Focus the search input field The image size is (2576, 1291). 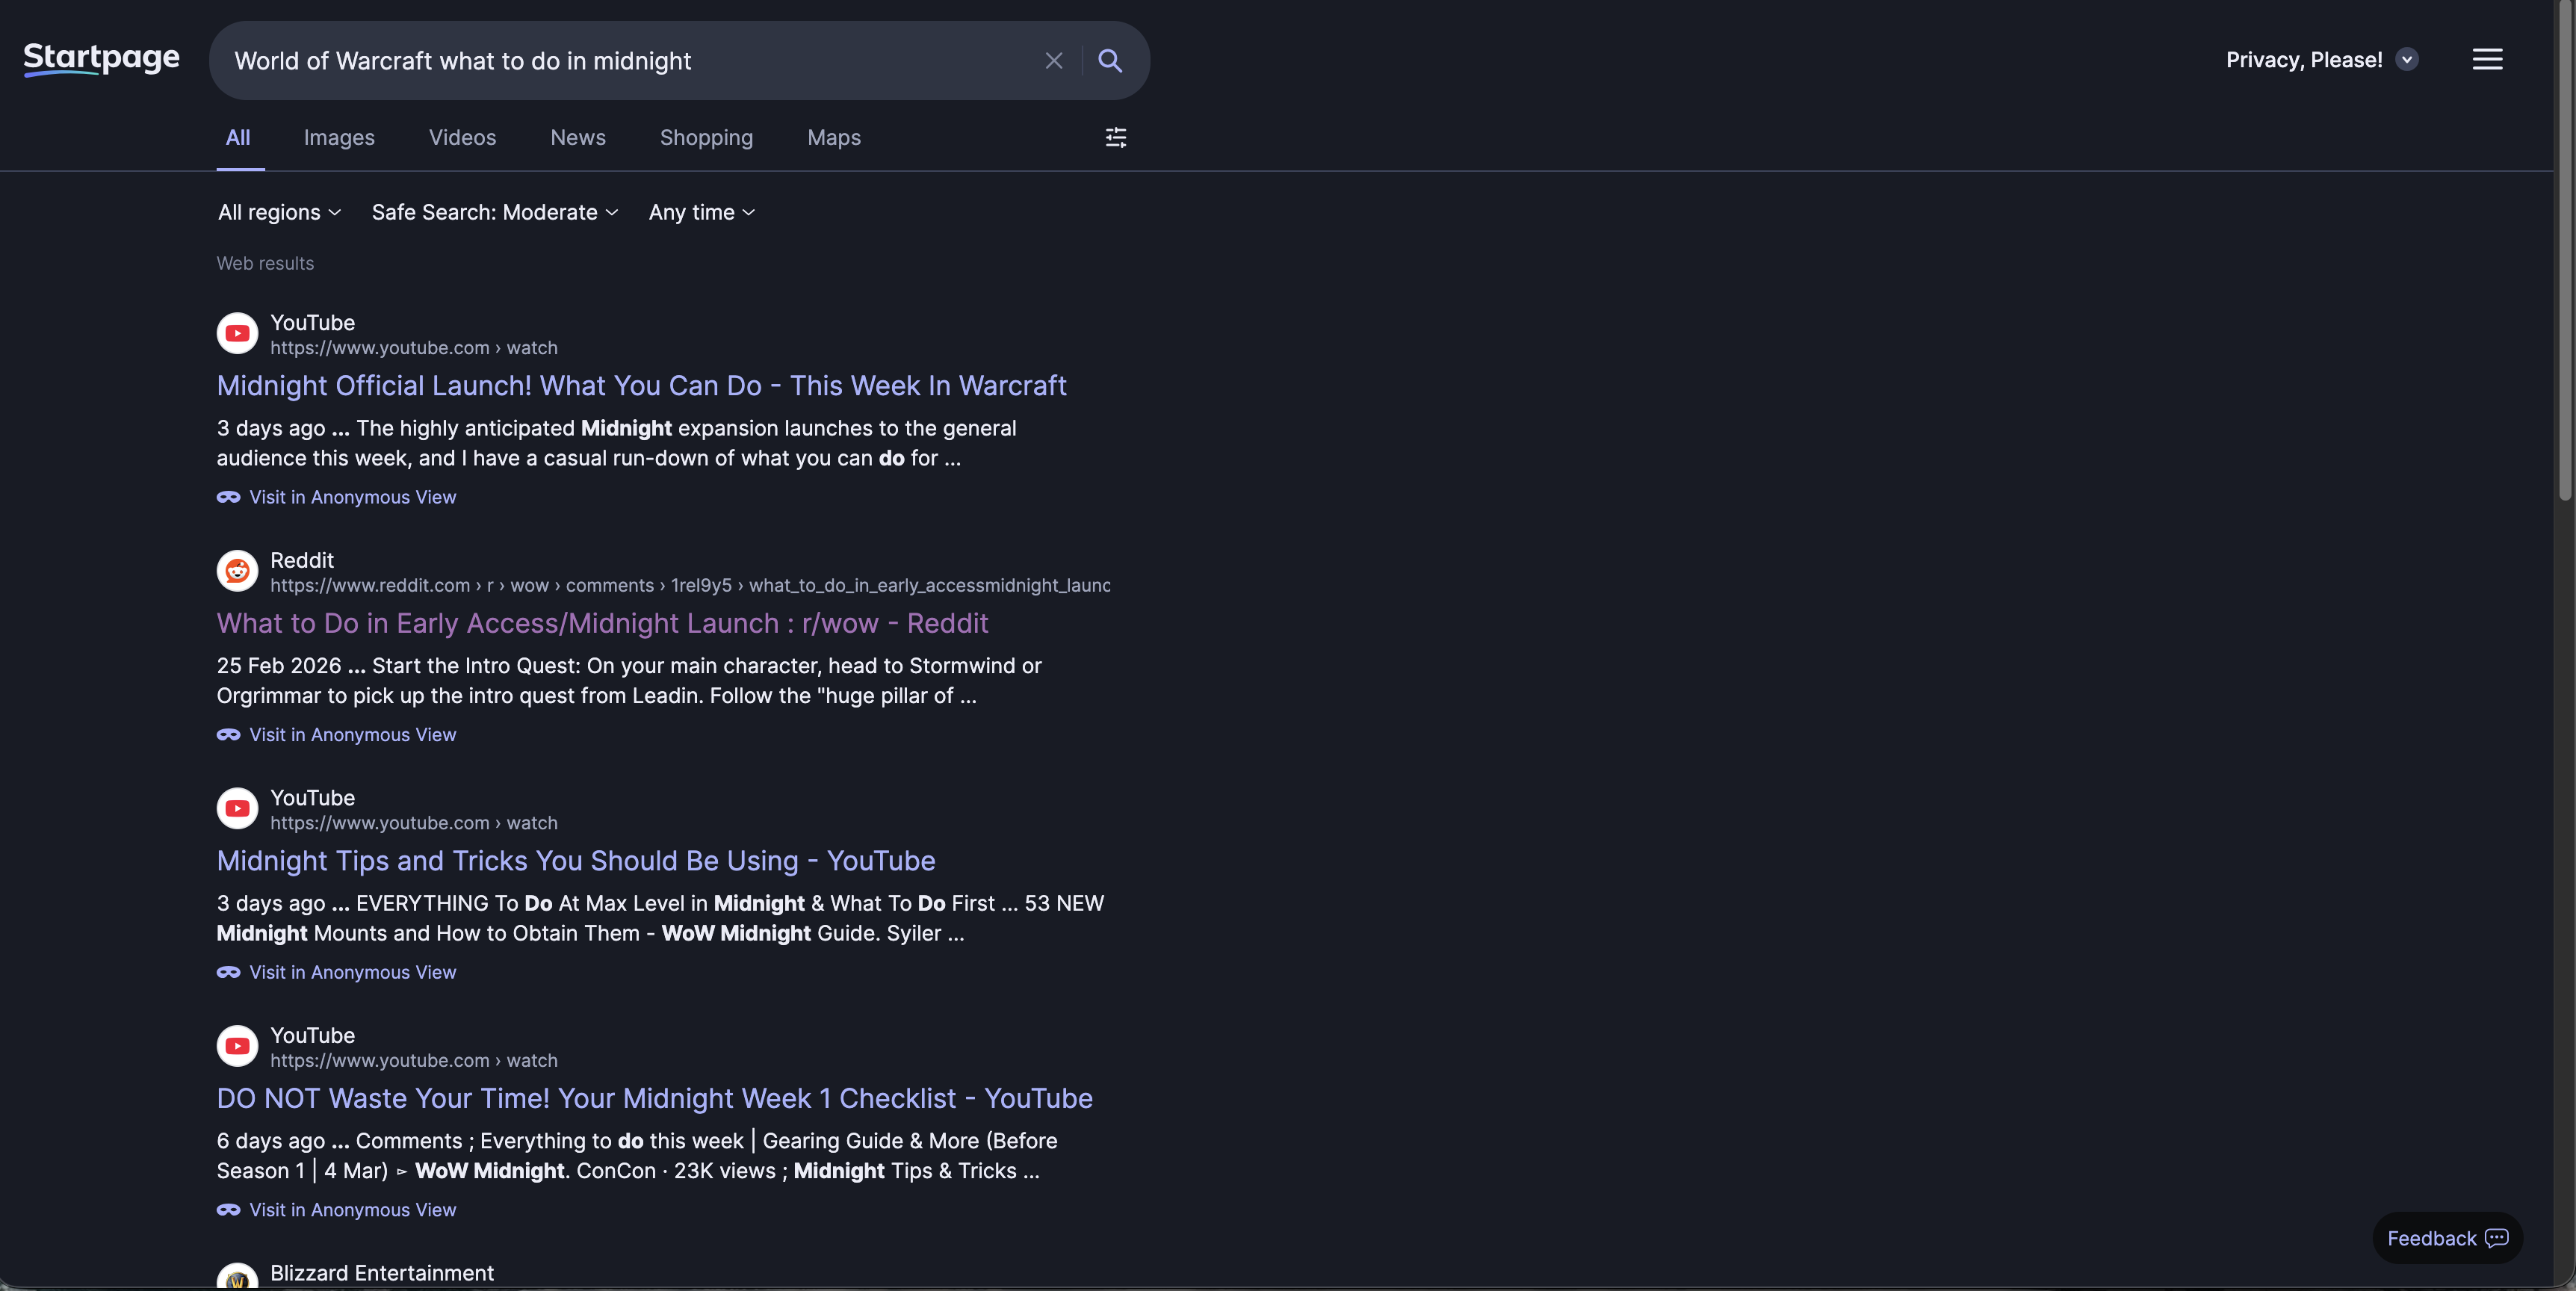tap(630, 61)
